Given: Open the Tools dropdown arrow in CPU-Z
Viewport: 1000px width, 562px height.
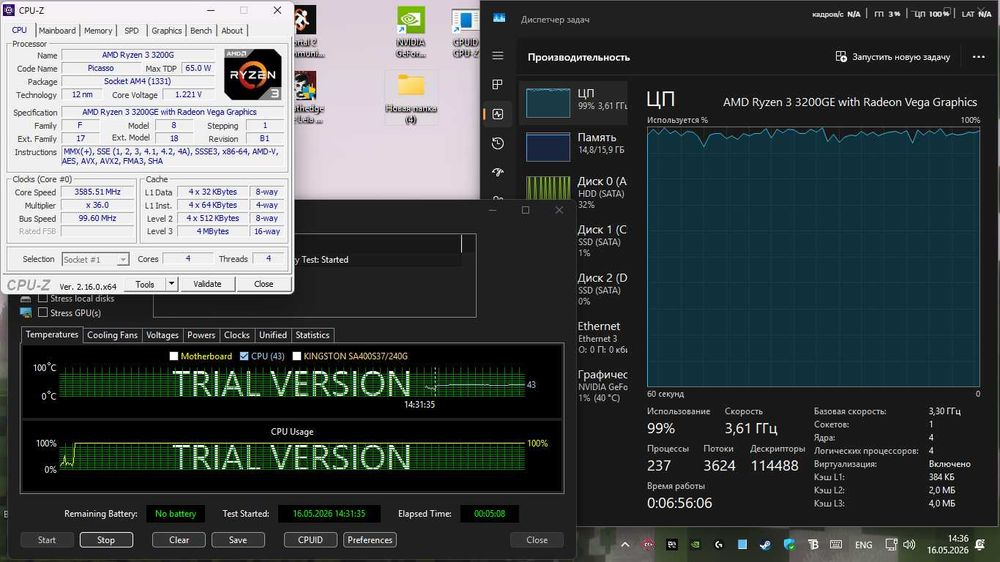Looking at the screenshot, I should 171,284.
